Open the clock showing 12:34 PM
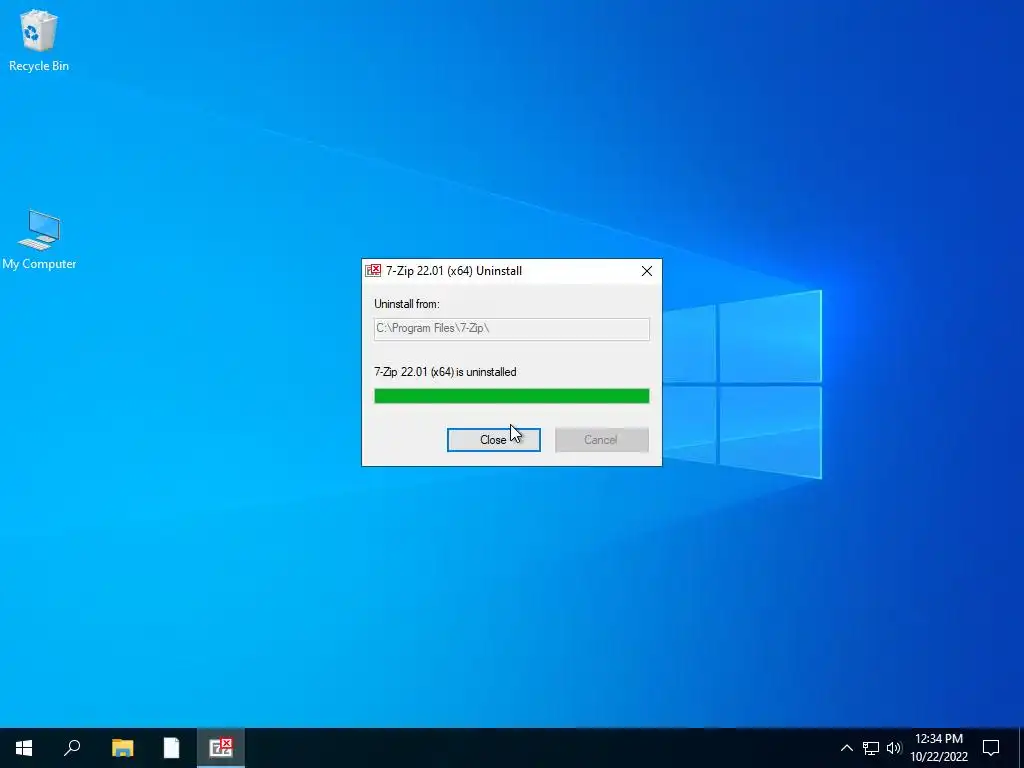This screenshot has height=768, width=1024. coord(939,748)
